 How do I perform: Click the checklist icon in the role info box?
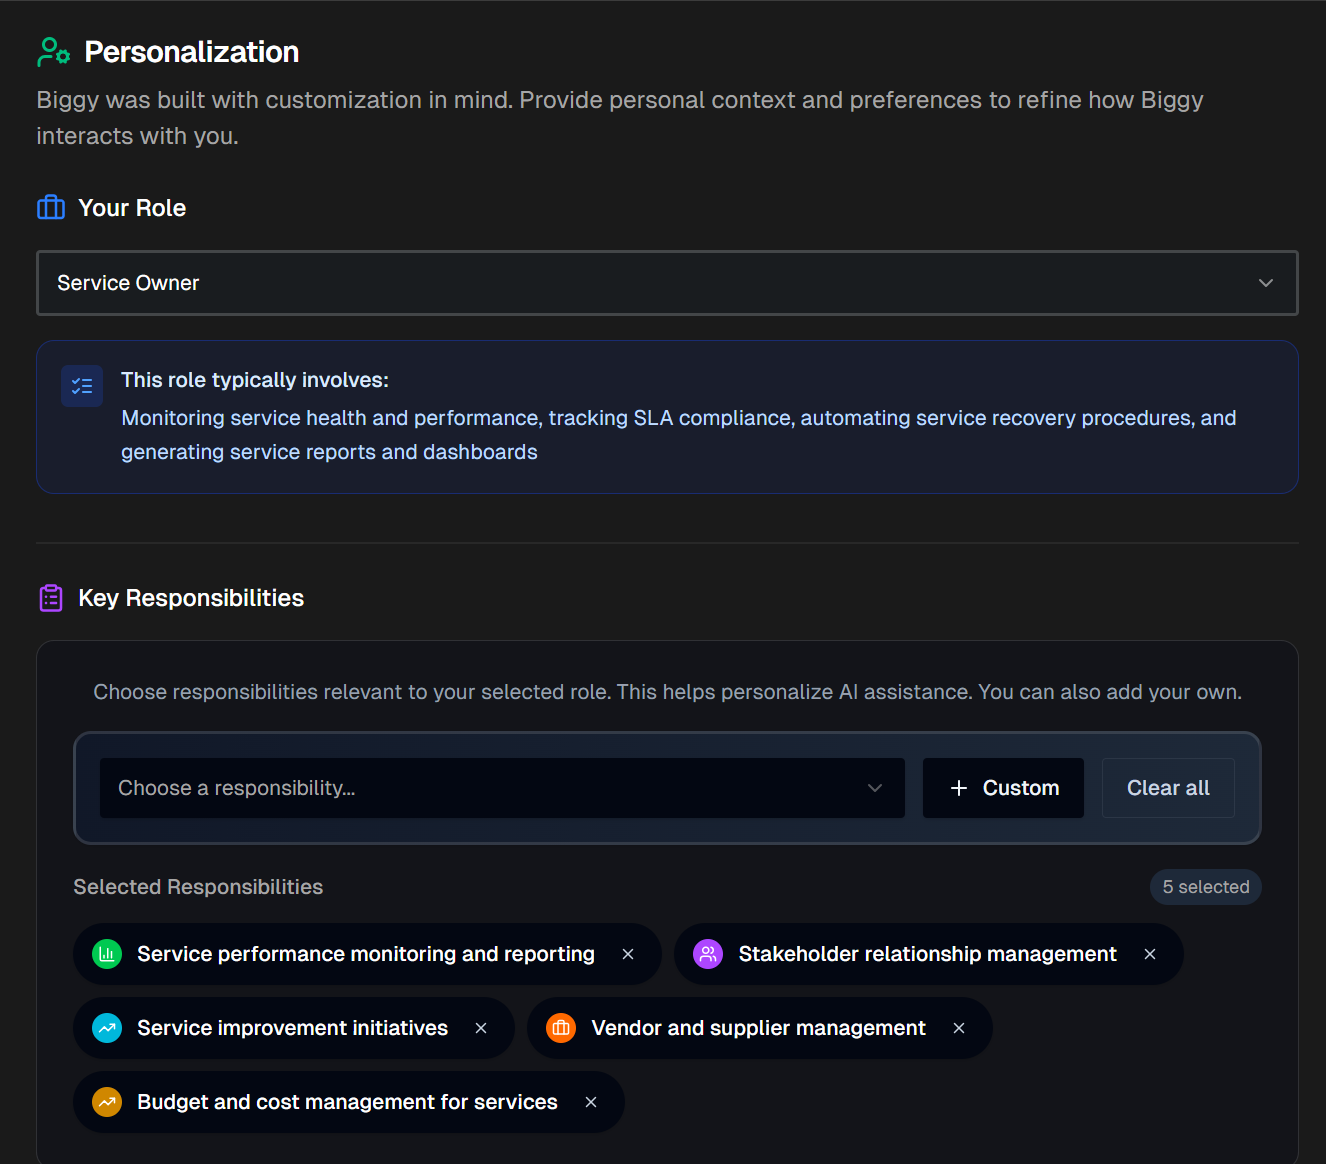click(x=81, y=386)
